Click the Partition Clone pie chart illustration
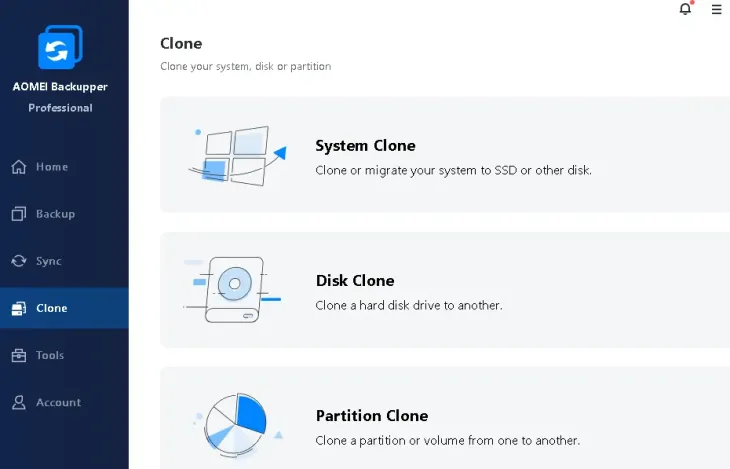This screenshot has width=730, height=469. tap(236, 422)
